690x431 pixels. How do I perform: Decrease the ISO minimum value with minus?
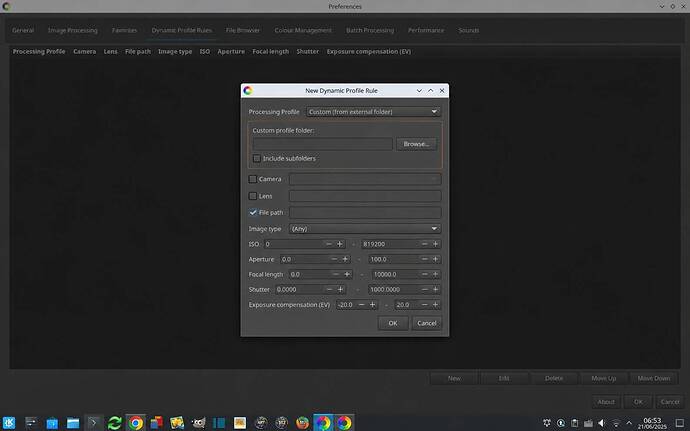click(329, 244)
